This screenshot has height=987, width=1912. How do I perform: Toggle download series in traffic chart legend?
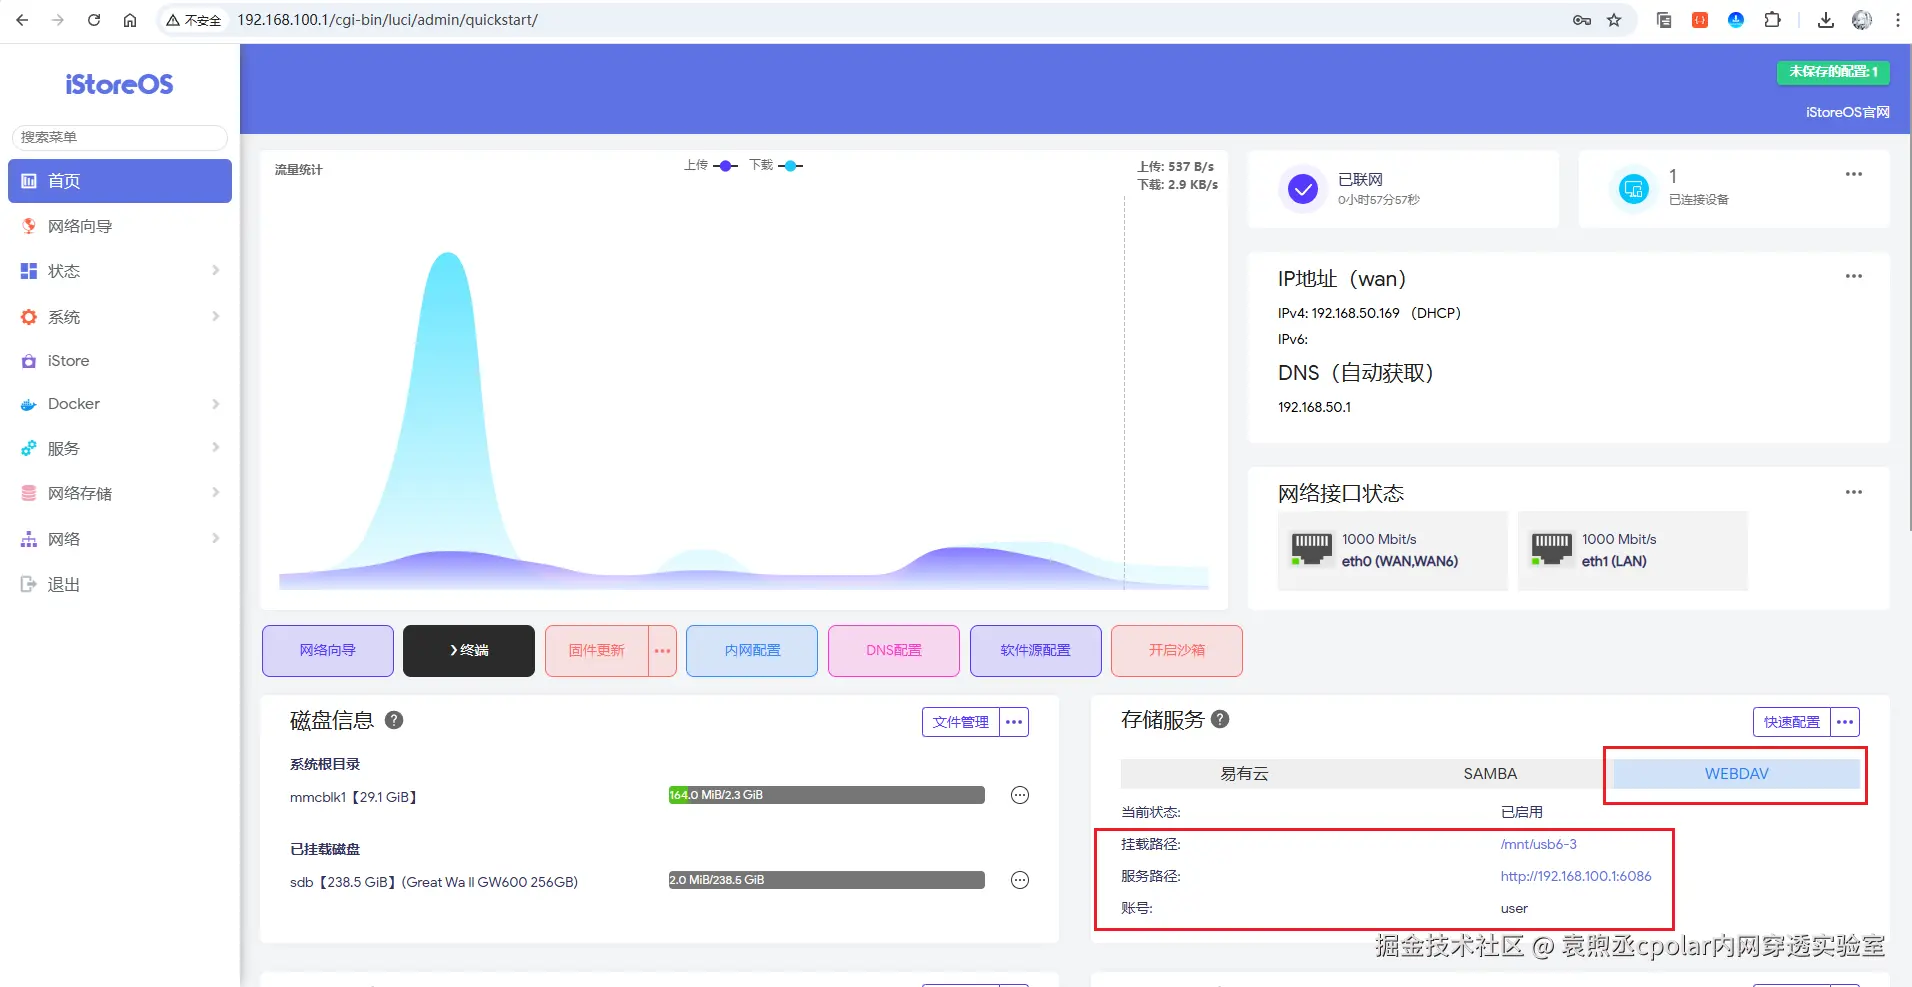point(776,165)
